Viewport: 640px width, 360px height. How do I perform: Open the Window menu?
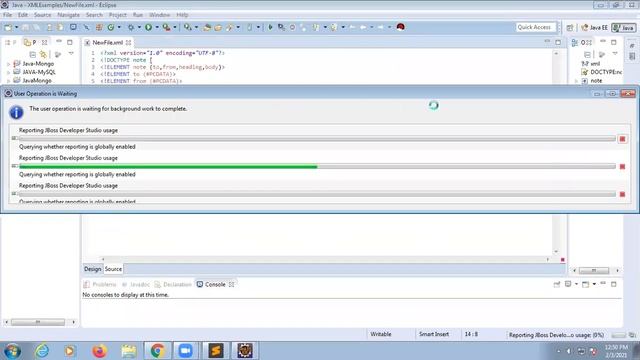tap(159, 15)
